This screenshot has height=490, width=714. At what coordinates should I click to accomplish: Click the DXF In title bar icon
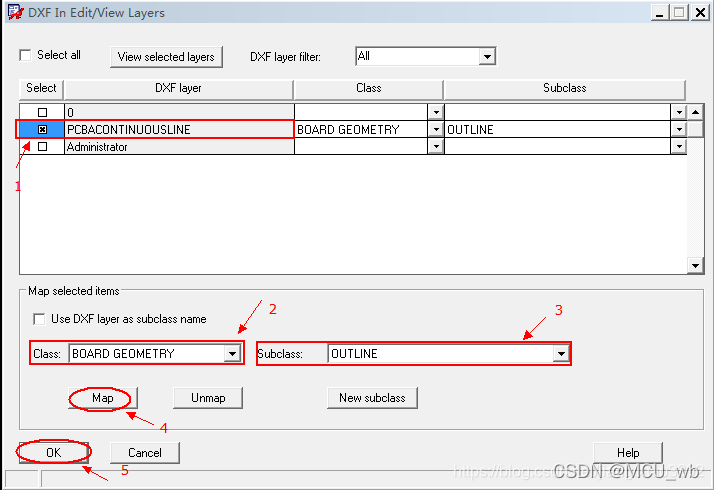15,12
